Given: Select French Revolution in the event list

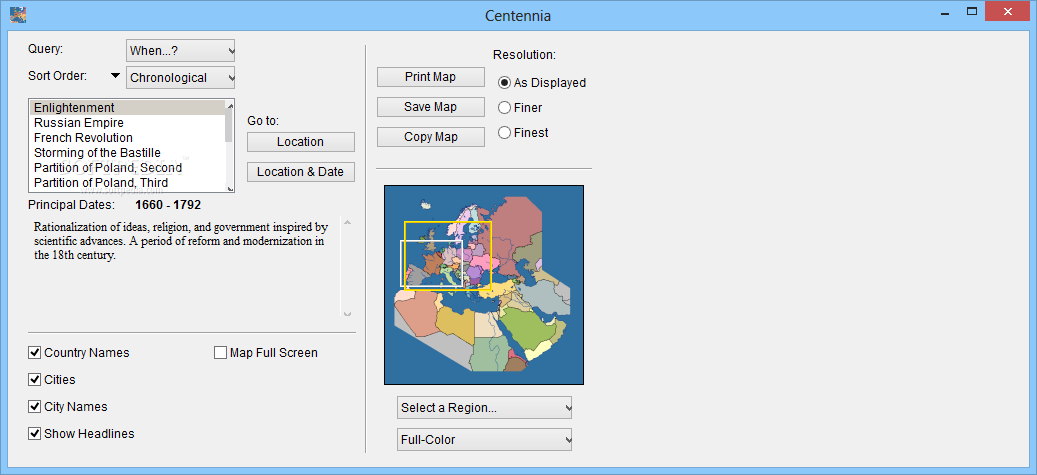Looking at the screenshot, I should [x=128, y=138].
